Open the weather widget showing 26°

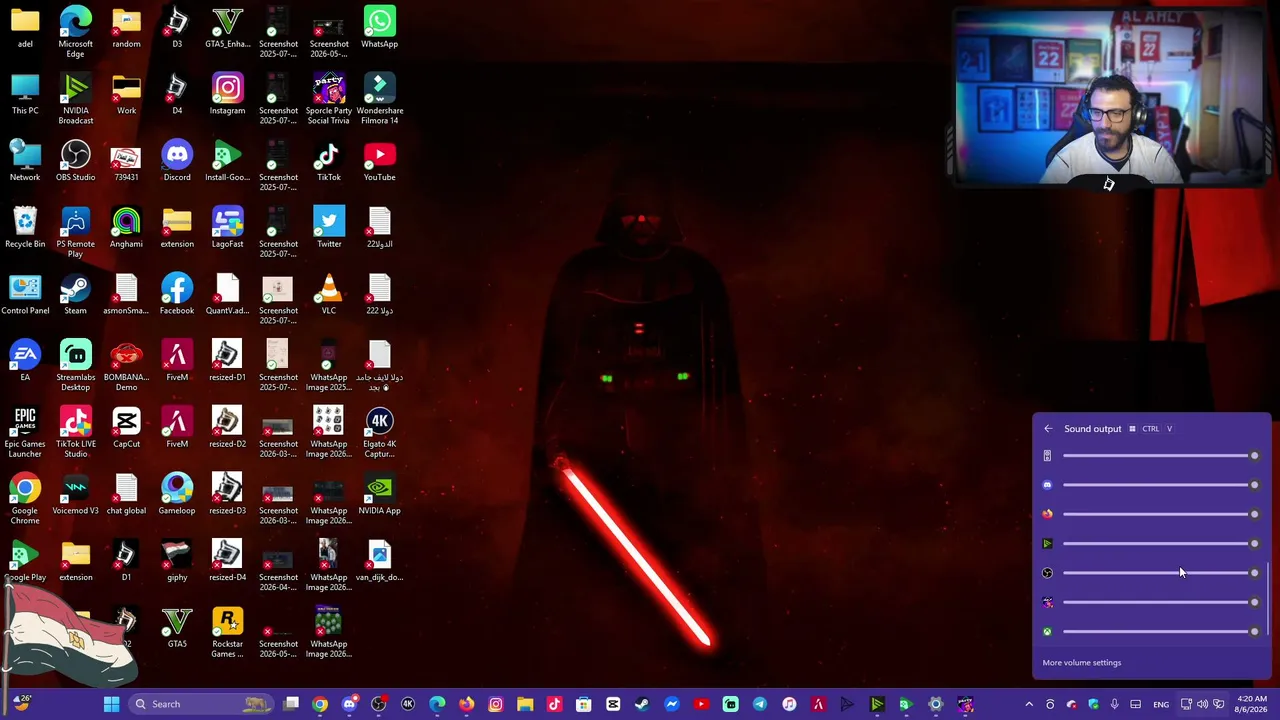click(x=21, y=703)
